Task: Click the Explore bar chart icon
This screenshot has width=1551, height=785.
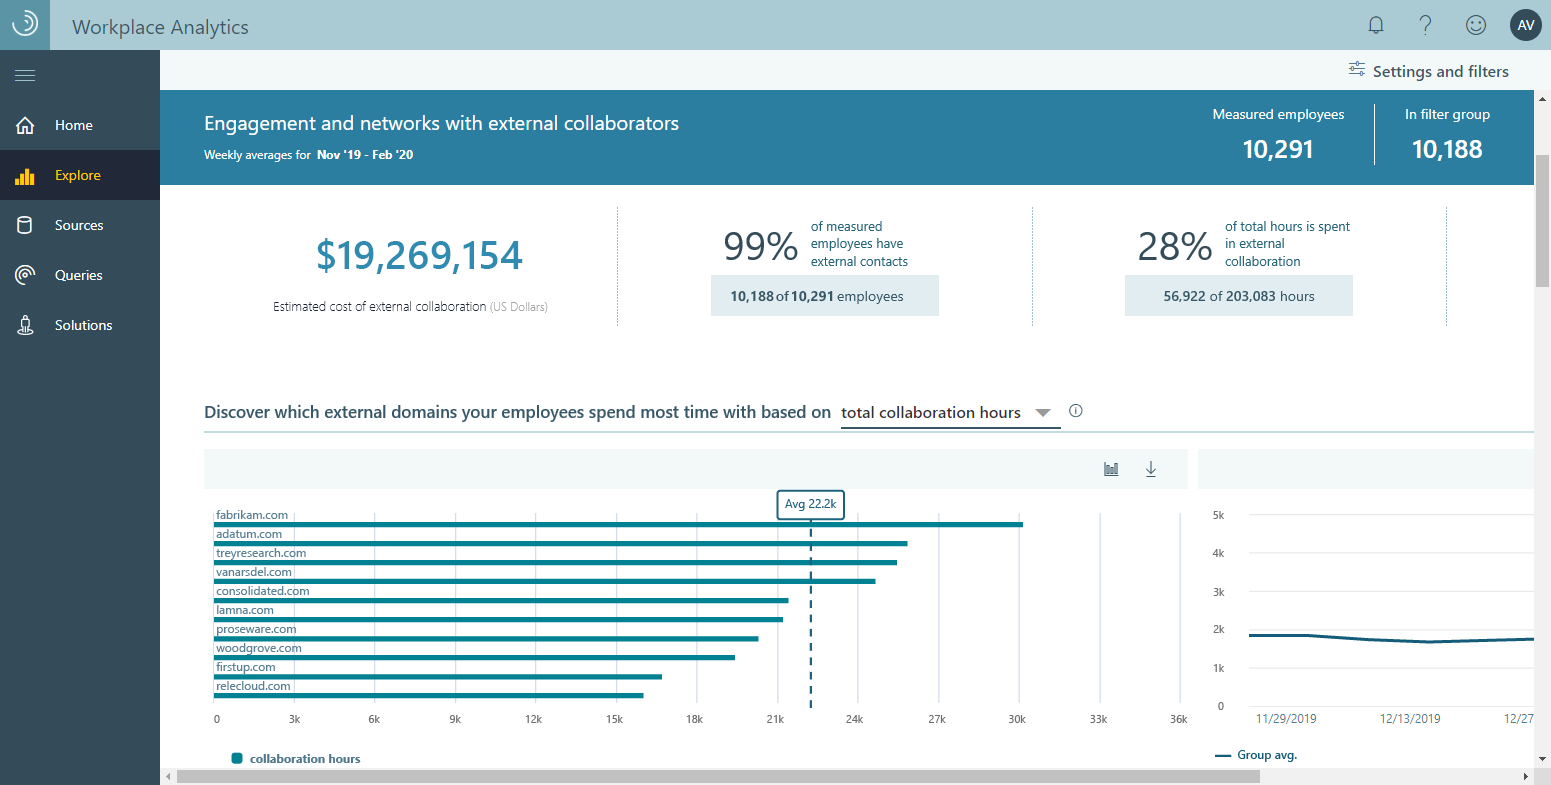Action: click(25, 176)
